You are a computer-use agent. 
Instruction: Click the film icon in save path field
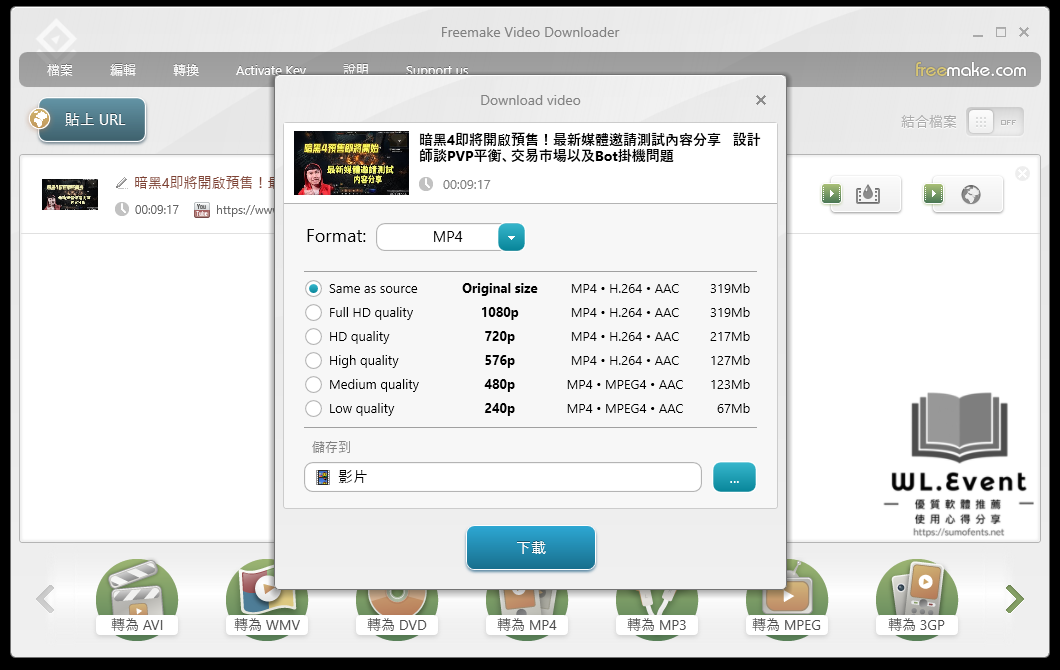(x=323, y=477)
